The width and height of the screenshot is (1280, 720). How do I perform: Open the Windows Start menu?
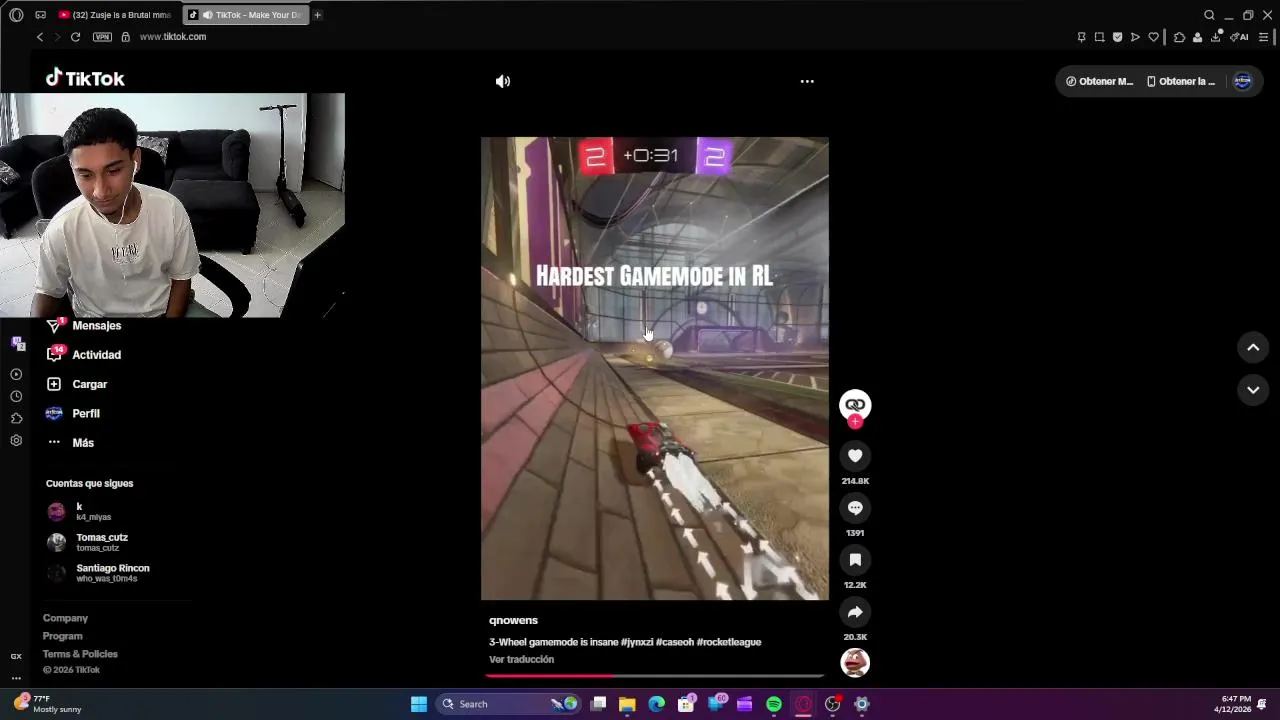coord(419,704)
